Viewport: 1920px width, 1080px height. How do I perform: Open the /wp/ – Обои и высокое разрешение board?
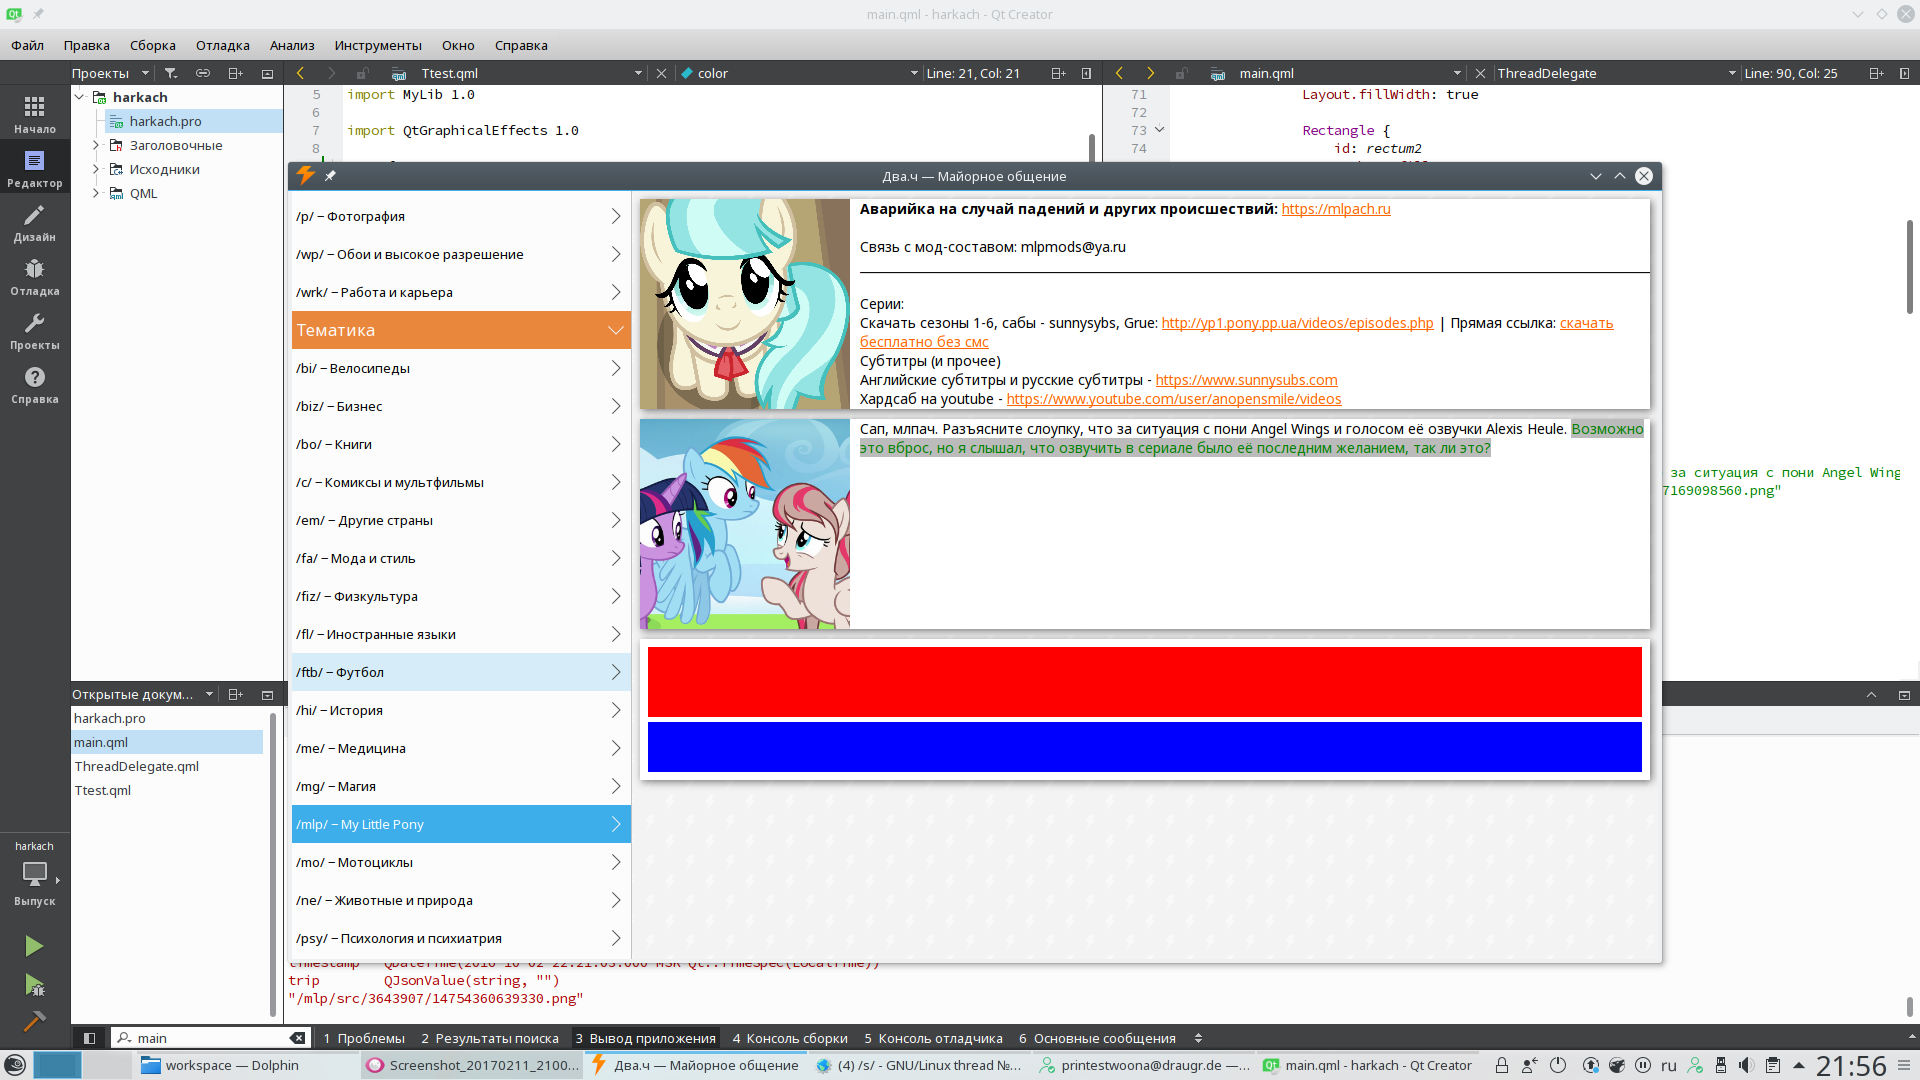tap(461, 254)
